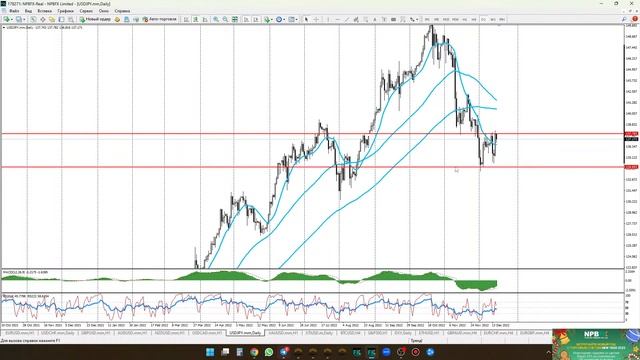Switch to the USDCAD.mm,H1 chart tab

click(x=207, y=333)
